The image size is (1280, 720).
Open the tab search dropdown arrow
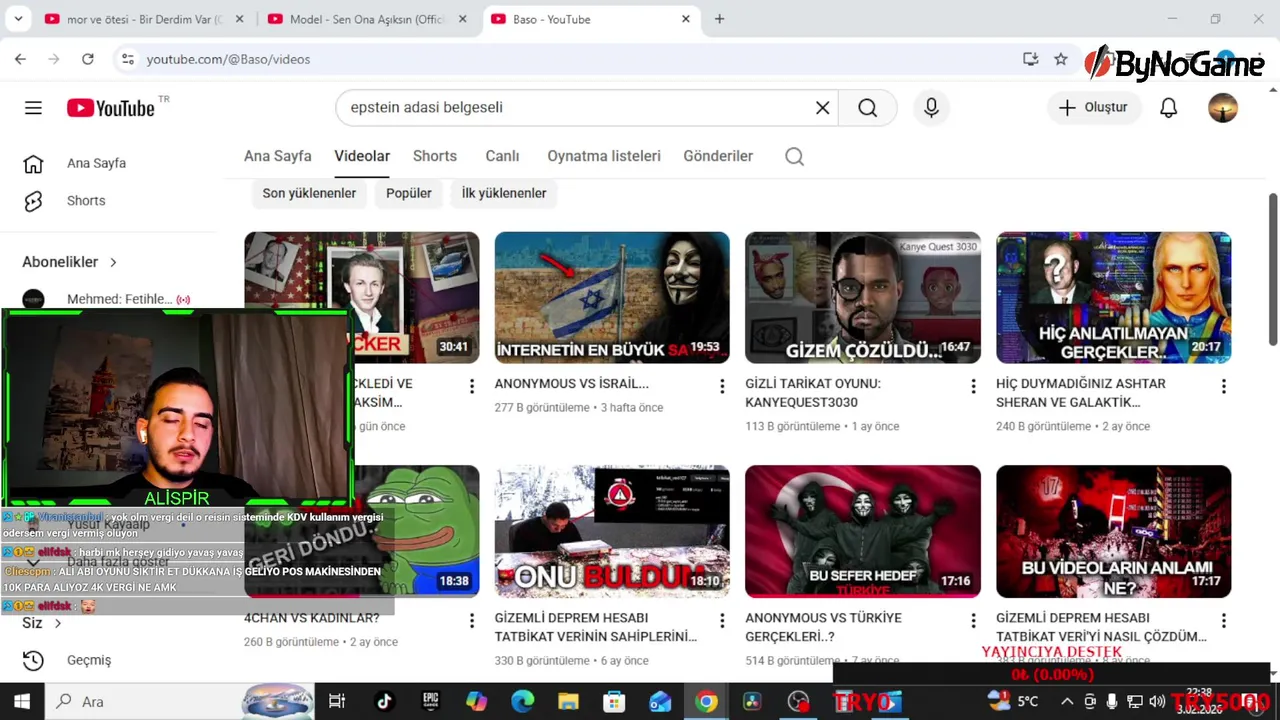[x=20, y=19]
